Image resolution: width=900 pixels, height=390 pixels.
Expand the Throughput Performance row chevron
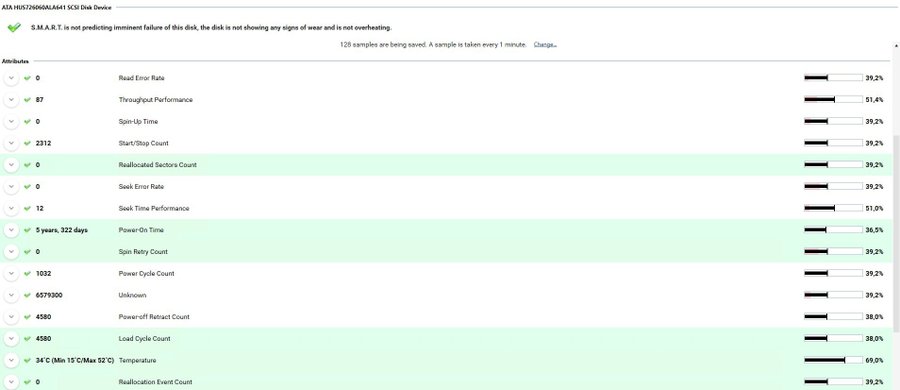(x=11, y=100)
